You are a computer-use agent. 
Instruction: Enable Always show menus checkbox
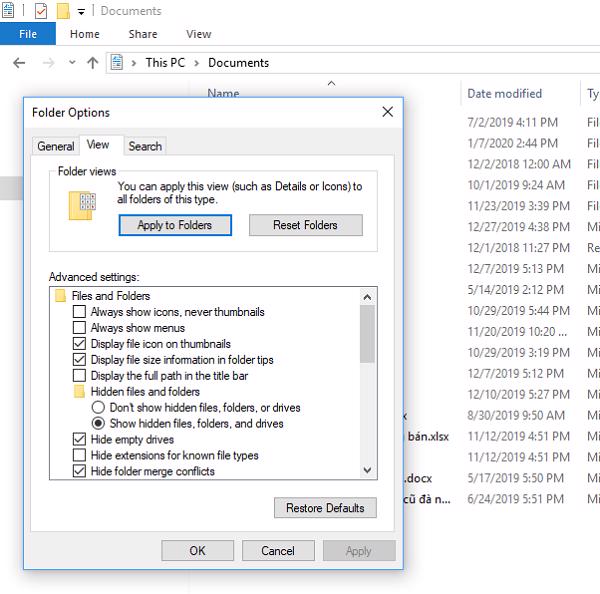[79, 328]
